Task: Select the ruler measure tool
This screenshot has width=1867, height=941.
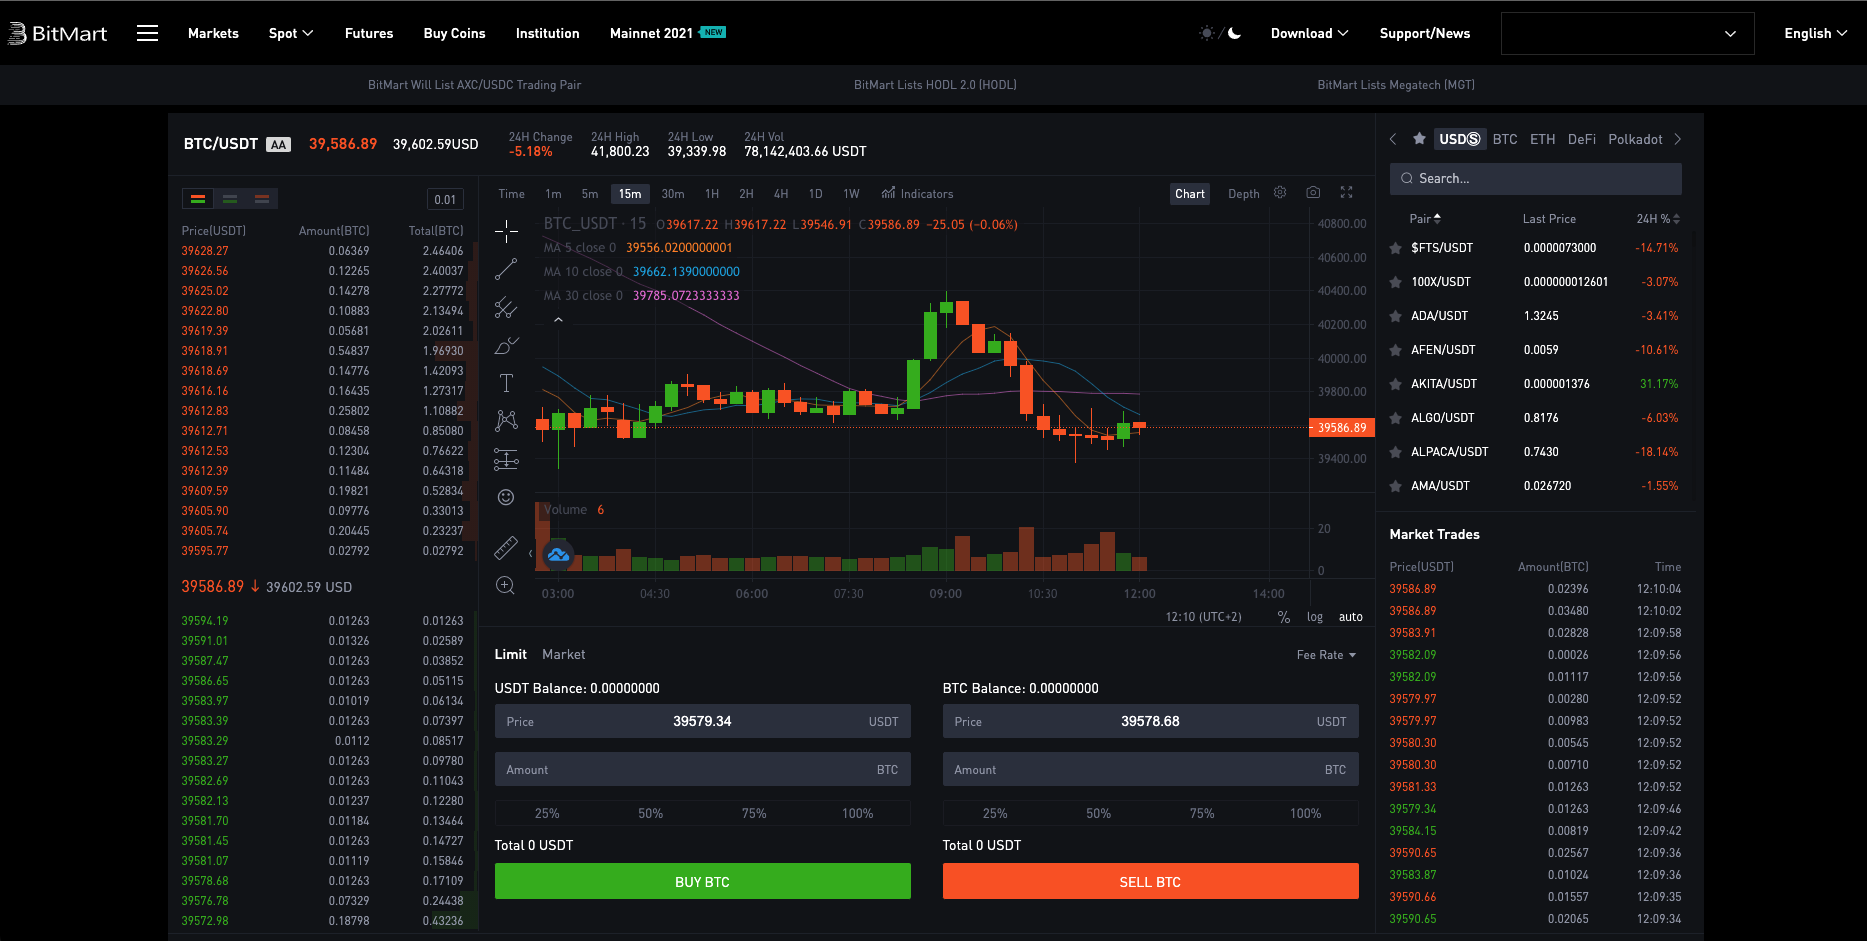Action: (506, 548)
